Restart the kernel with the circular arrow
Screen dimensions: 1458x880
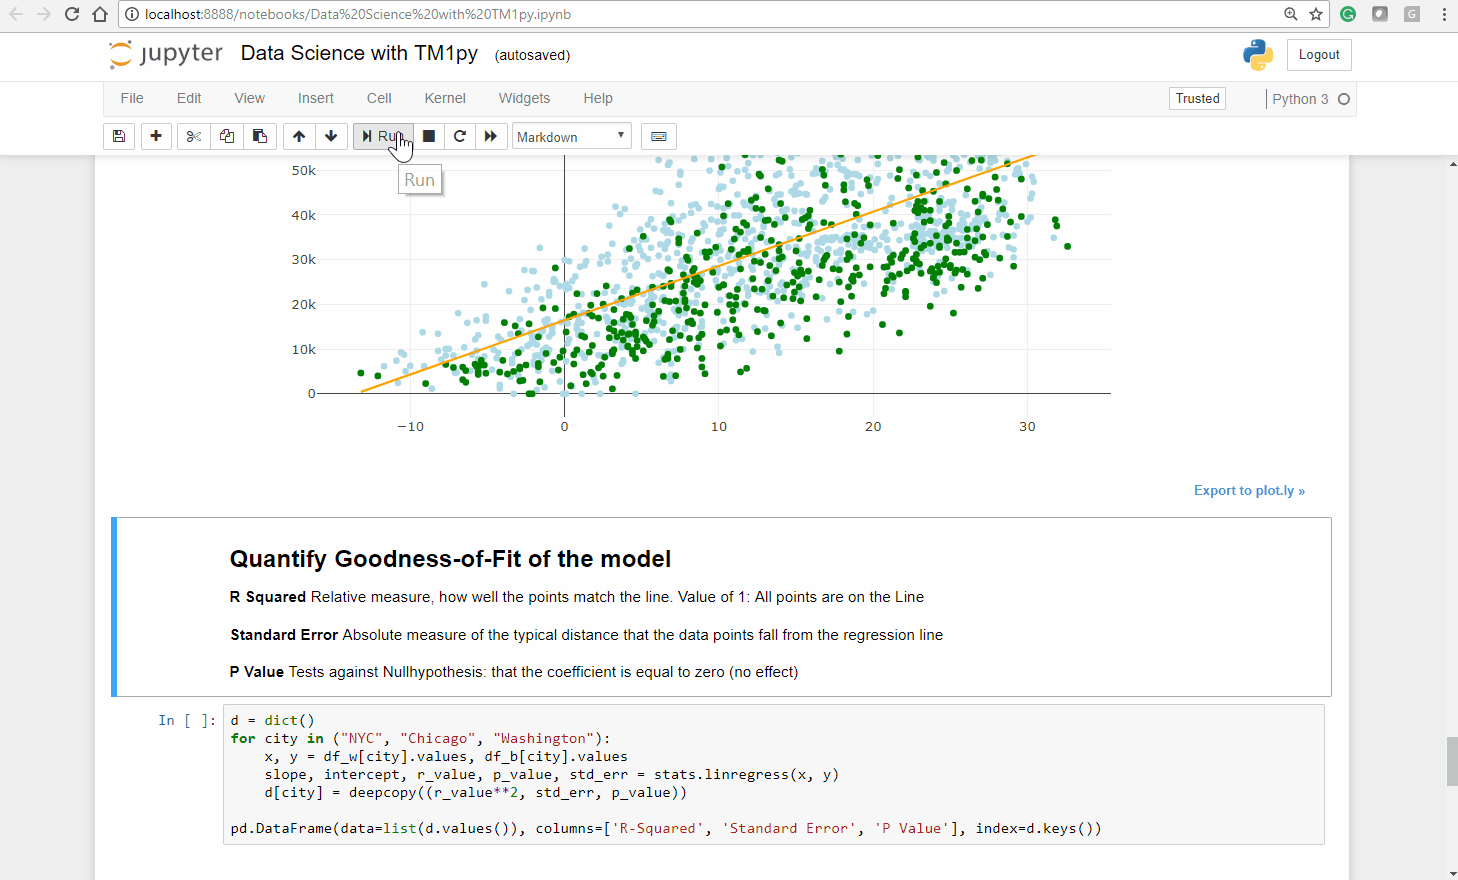[x=460, y=136]
